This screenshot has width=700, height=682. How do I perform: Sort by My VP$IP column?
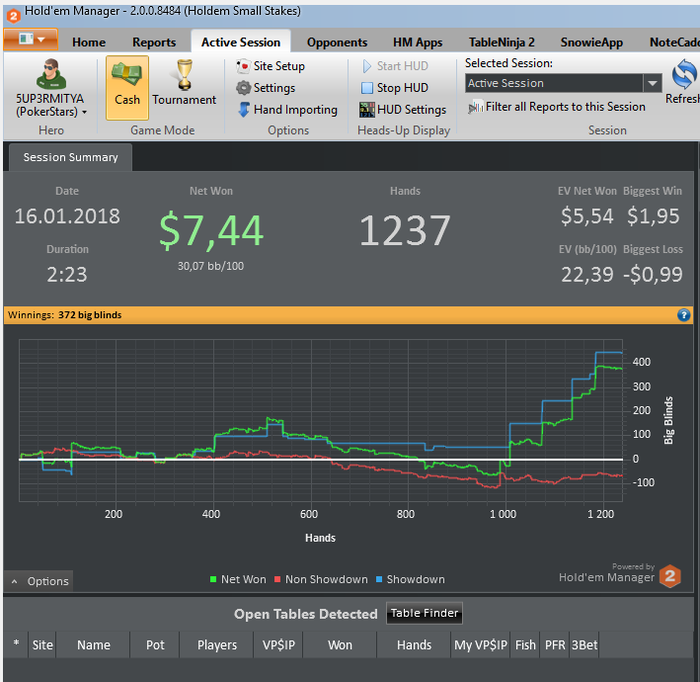pyautogui.click(x=481, y=645)
